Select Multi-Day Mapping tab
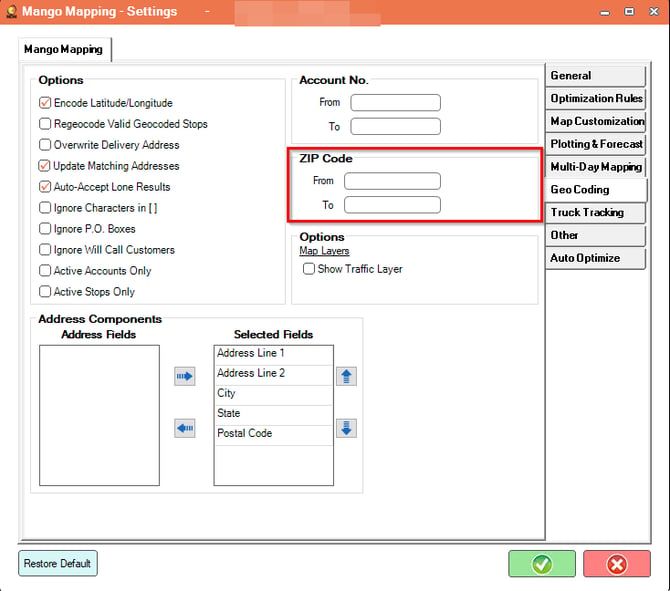 pos(595,167)
